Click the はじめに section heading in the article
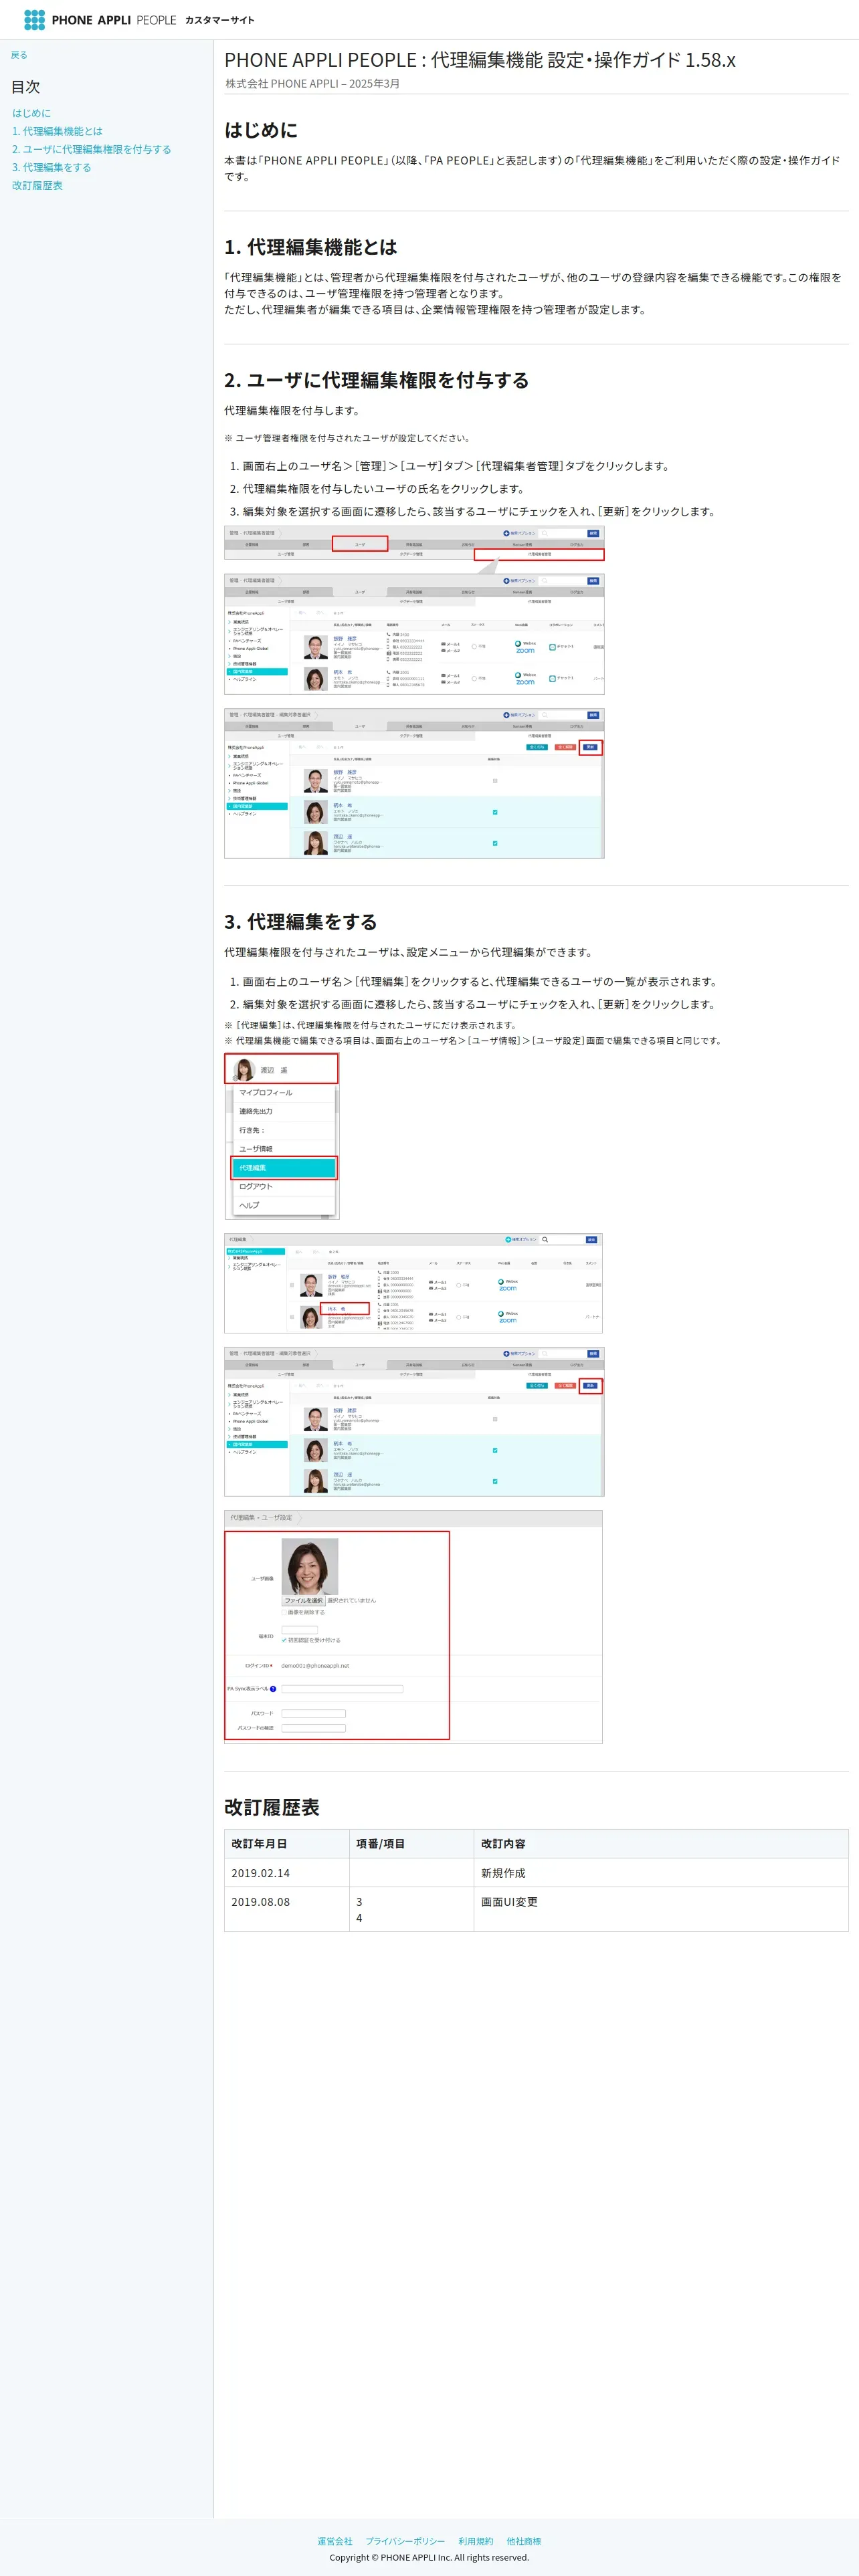The image size is (859, 2576). [x=261, y=130]
